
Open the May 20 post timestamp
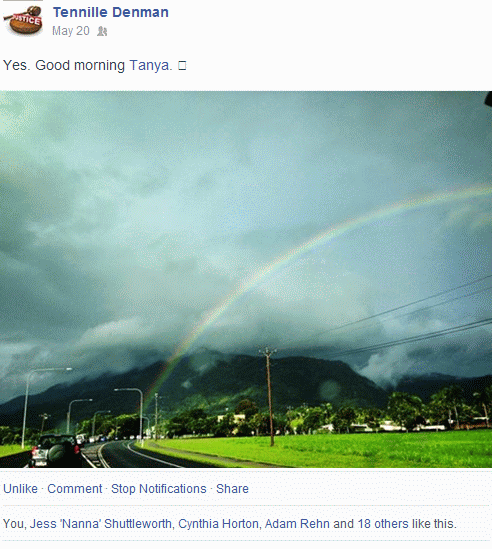point(71,31)
